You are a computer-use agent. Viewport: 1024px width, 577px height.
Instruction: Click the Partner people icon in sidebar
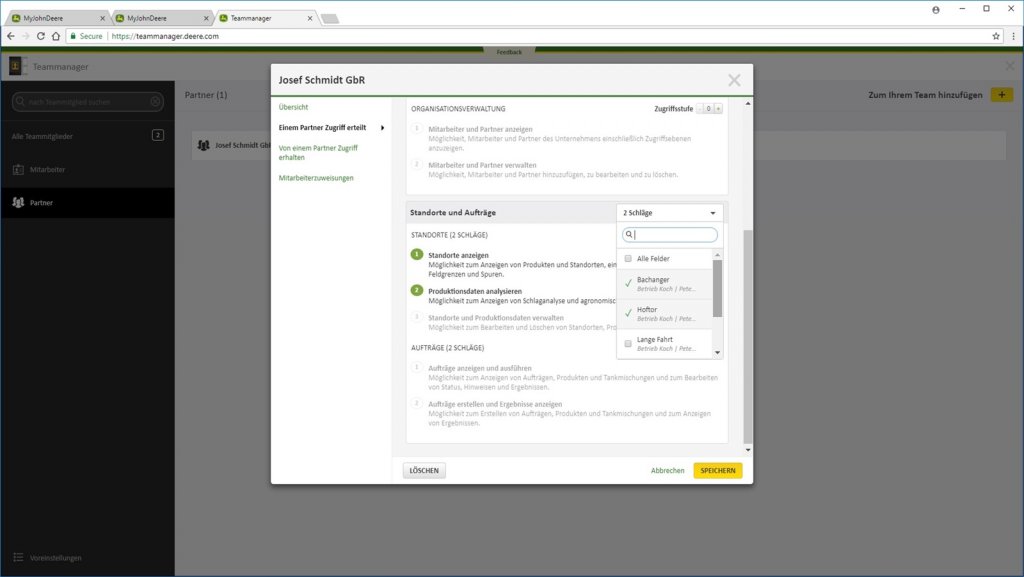pos(18,202)
